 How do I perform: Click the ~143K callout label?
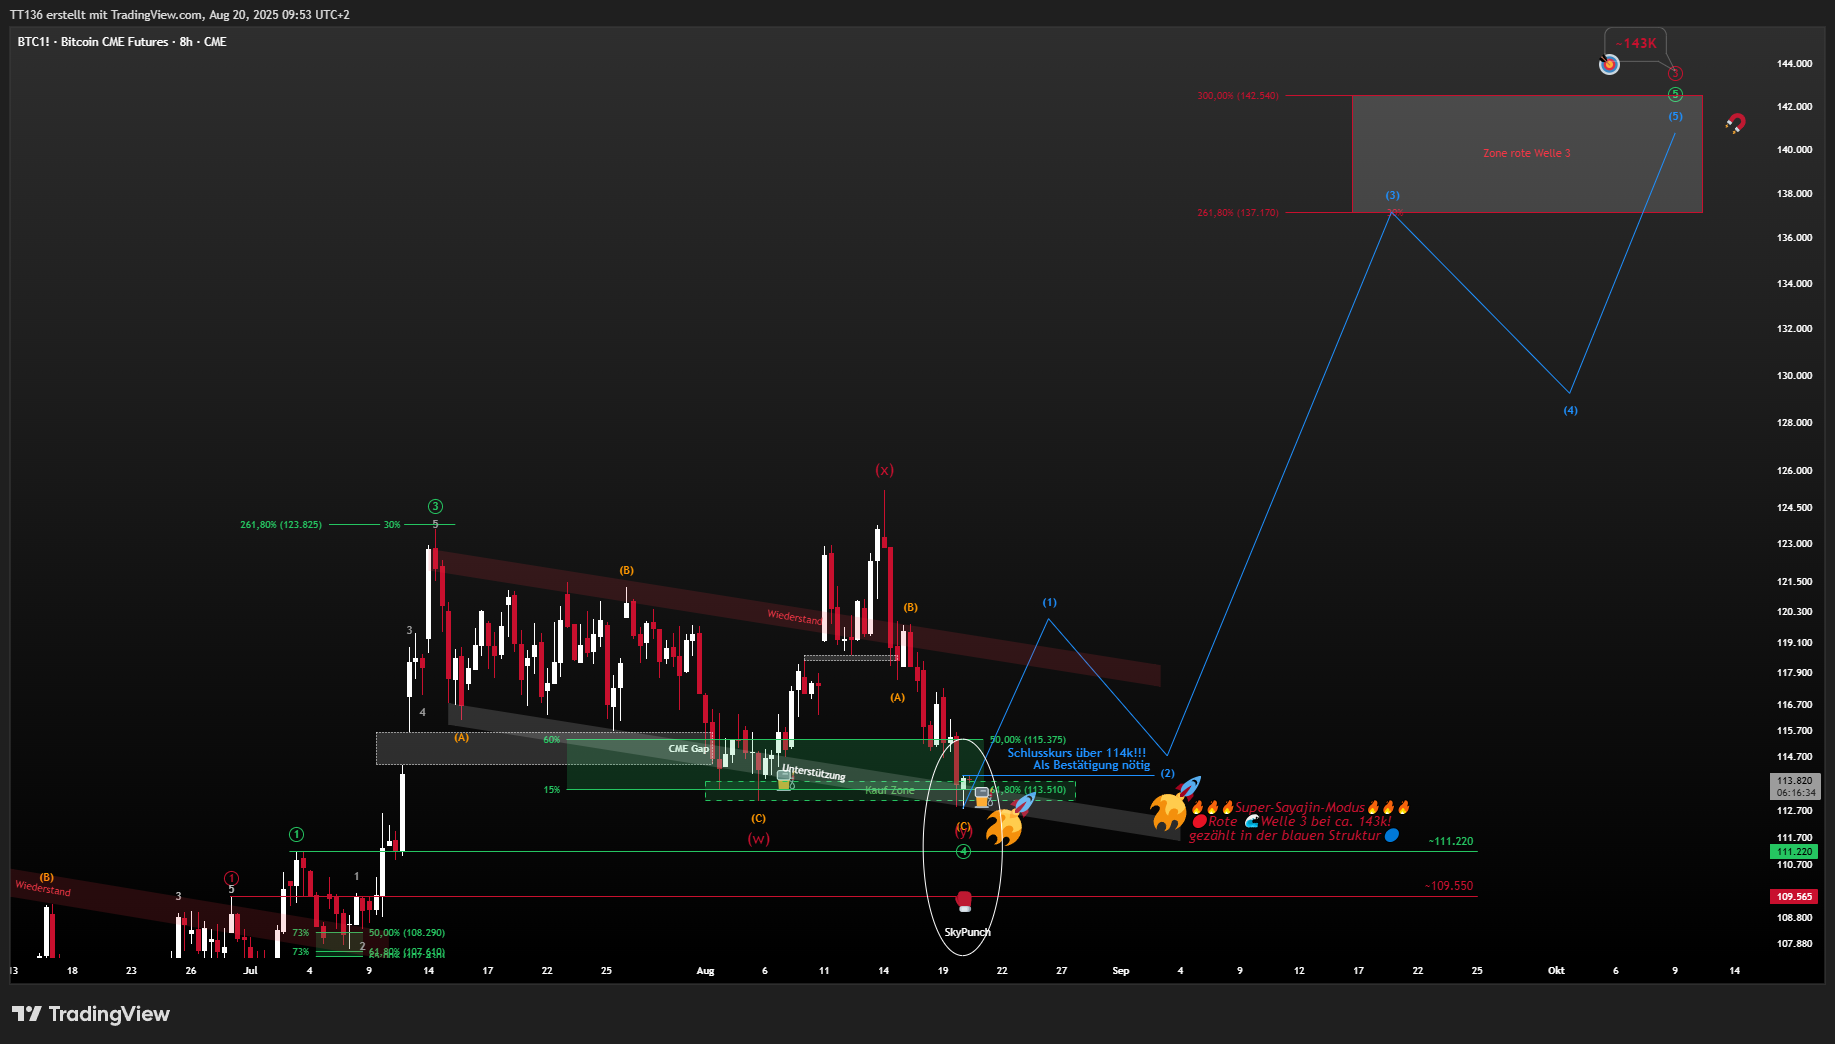click(1636, 43)
